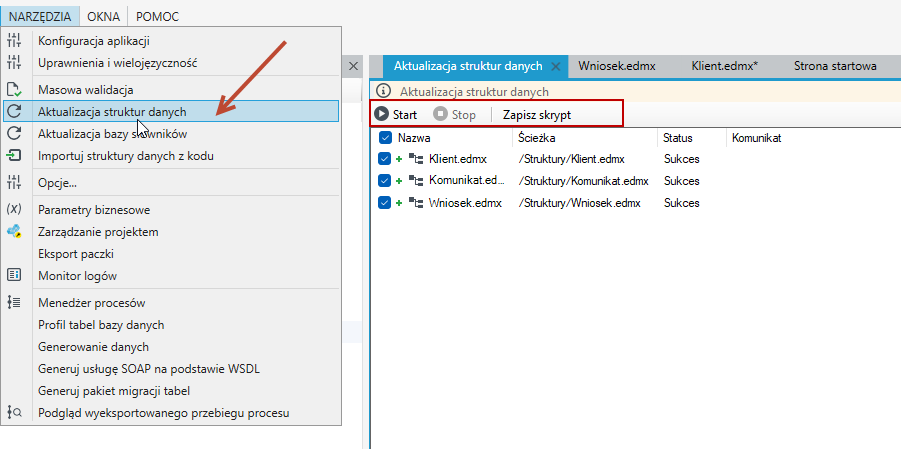Open the NARZĘDZIA menu
This screenshot has width=901, height=449.
(40, 17)
